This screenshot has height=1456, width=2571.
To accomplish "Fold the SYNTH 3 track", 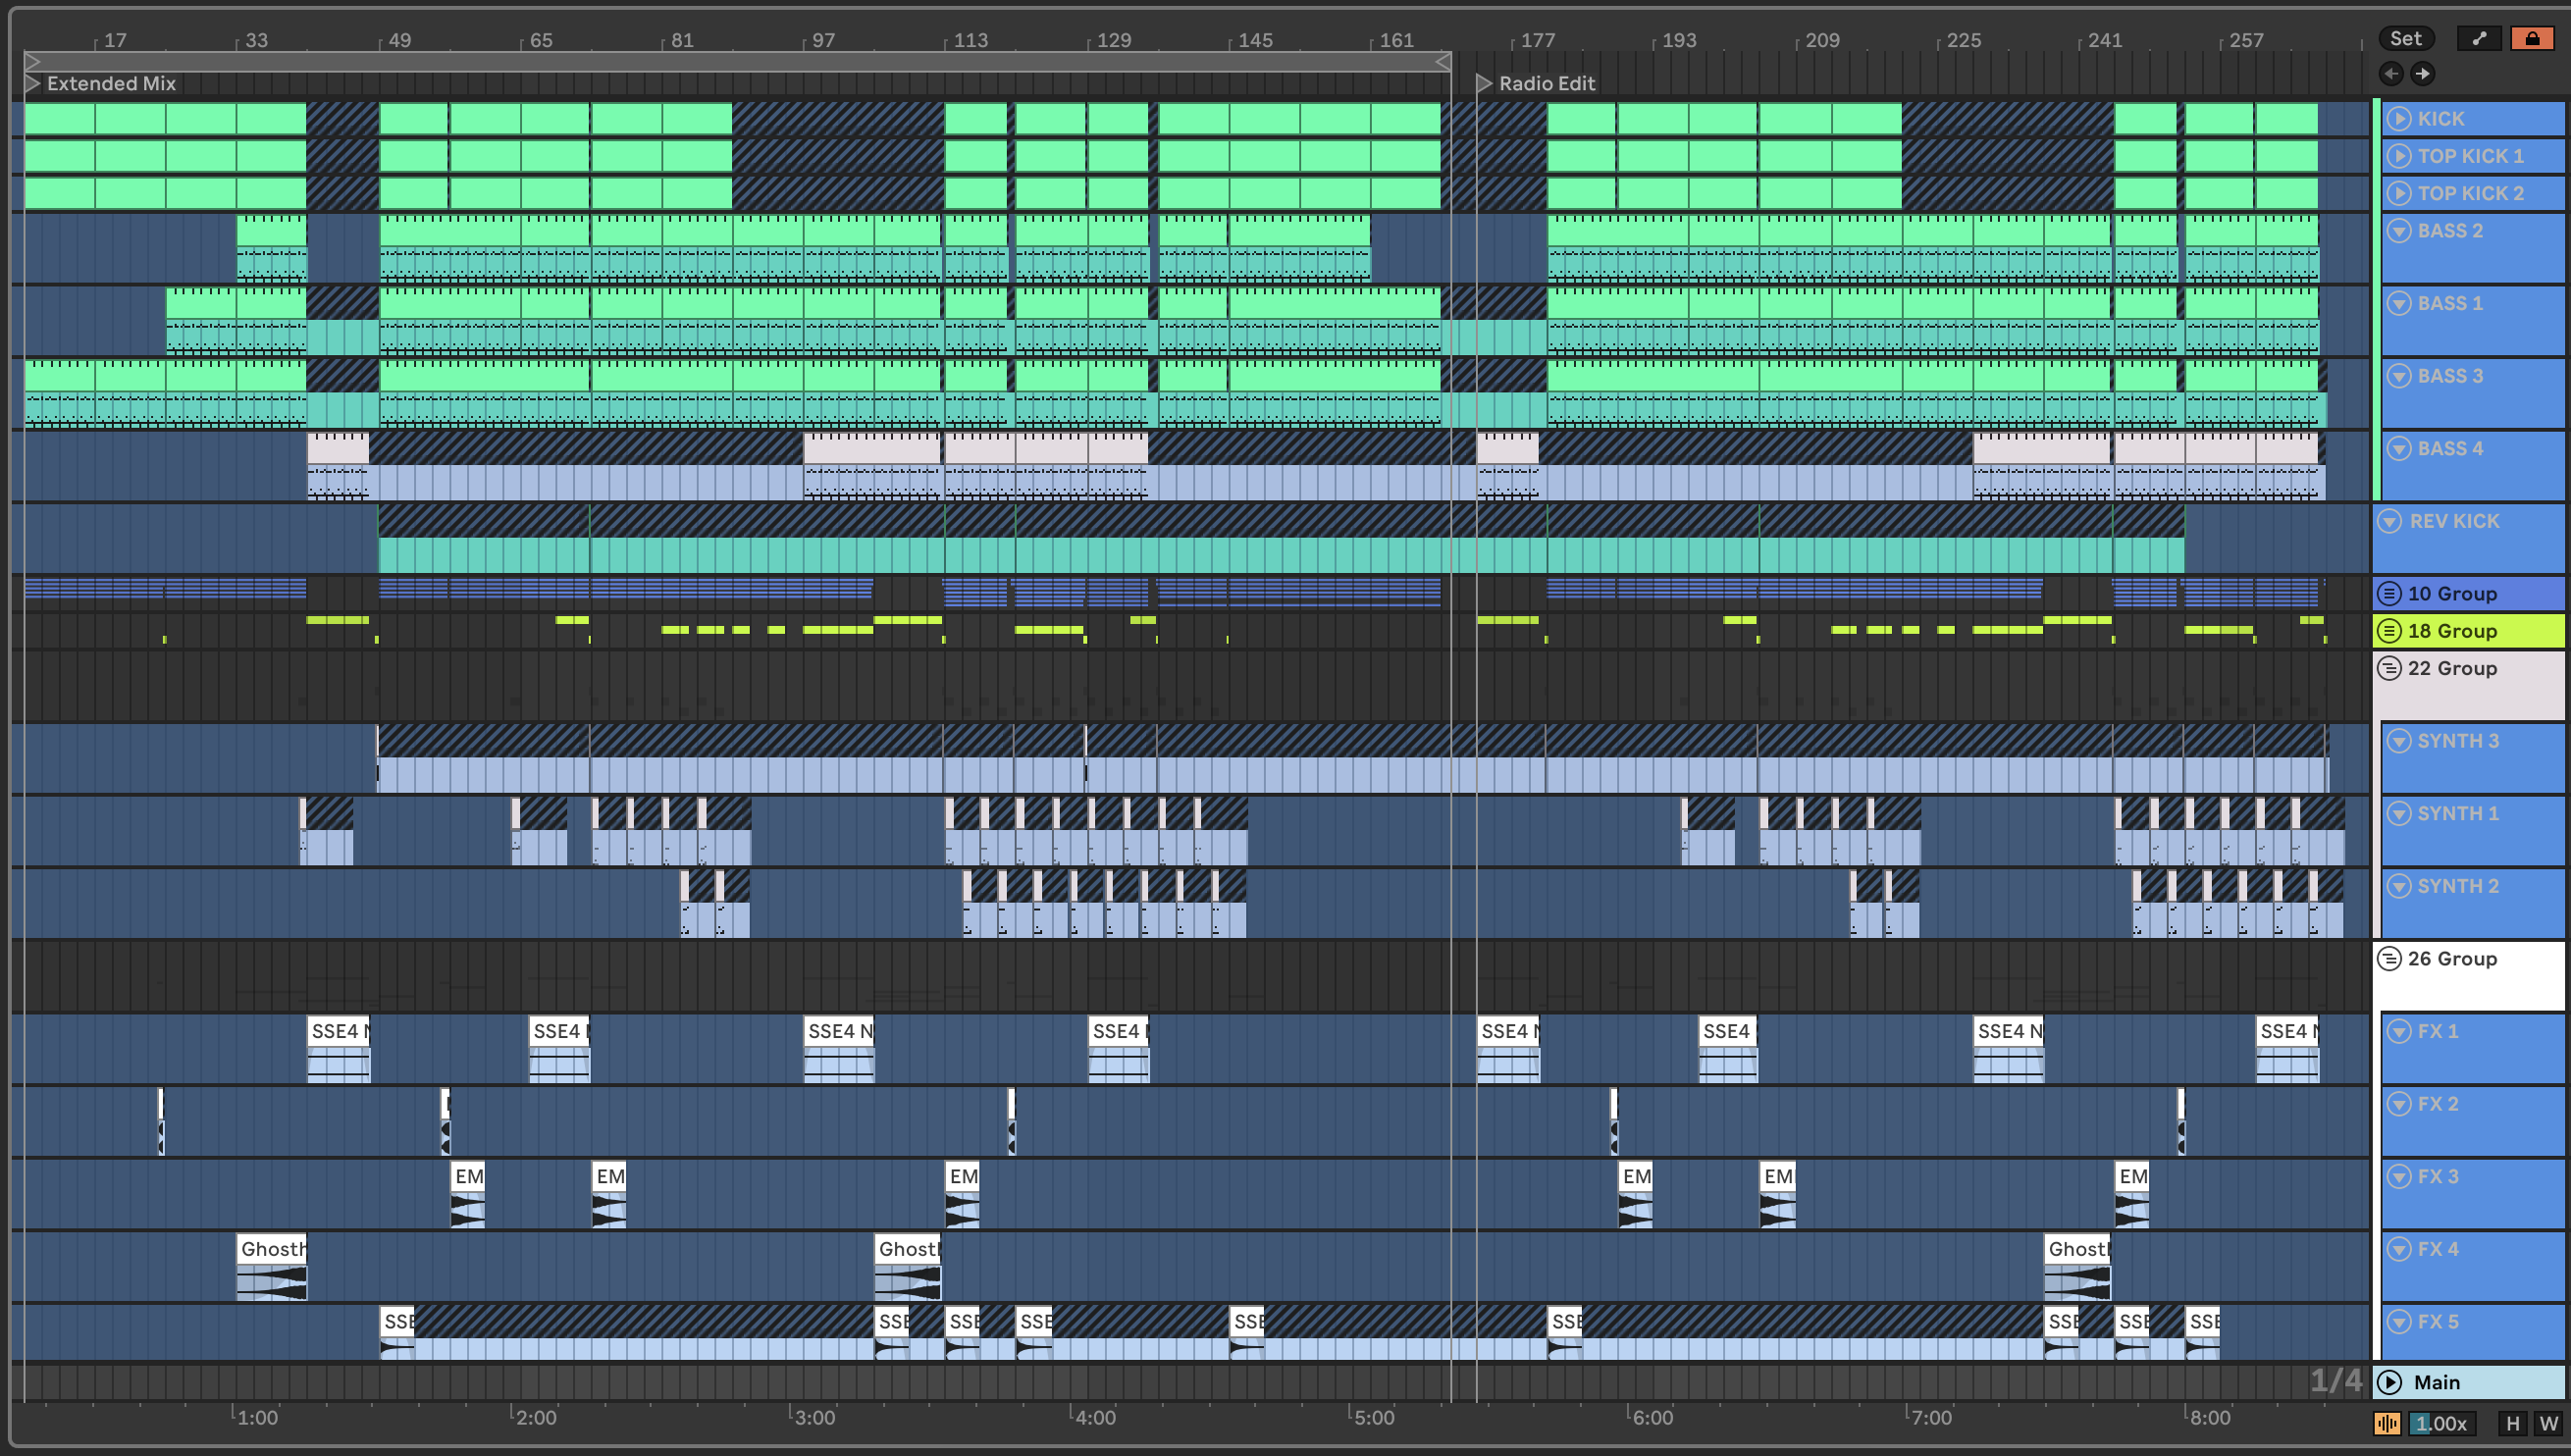I will [x=2399, y=741].
